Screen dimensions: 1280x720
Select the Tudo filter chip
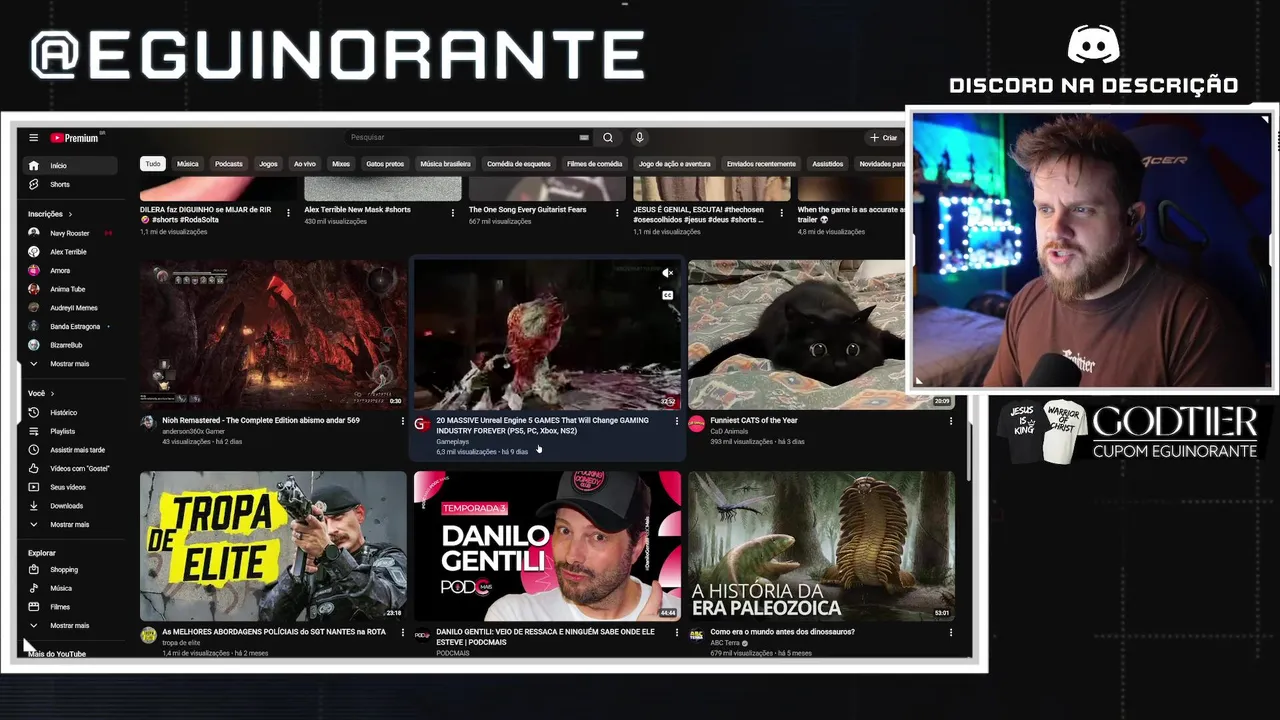pos(152,164)
